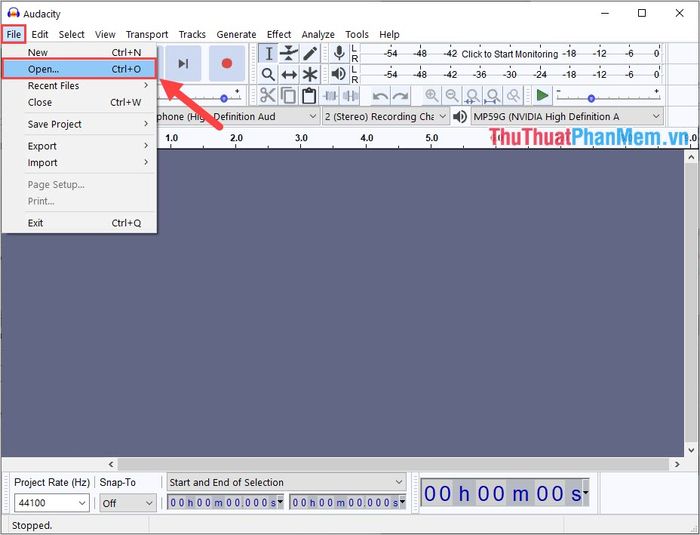Image resolution: width=700 pixels, height=535 pixels.
Task: Activate the Multi-Tool asterisk icon
Action: click(x=310, y=74)
